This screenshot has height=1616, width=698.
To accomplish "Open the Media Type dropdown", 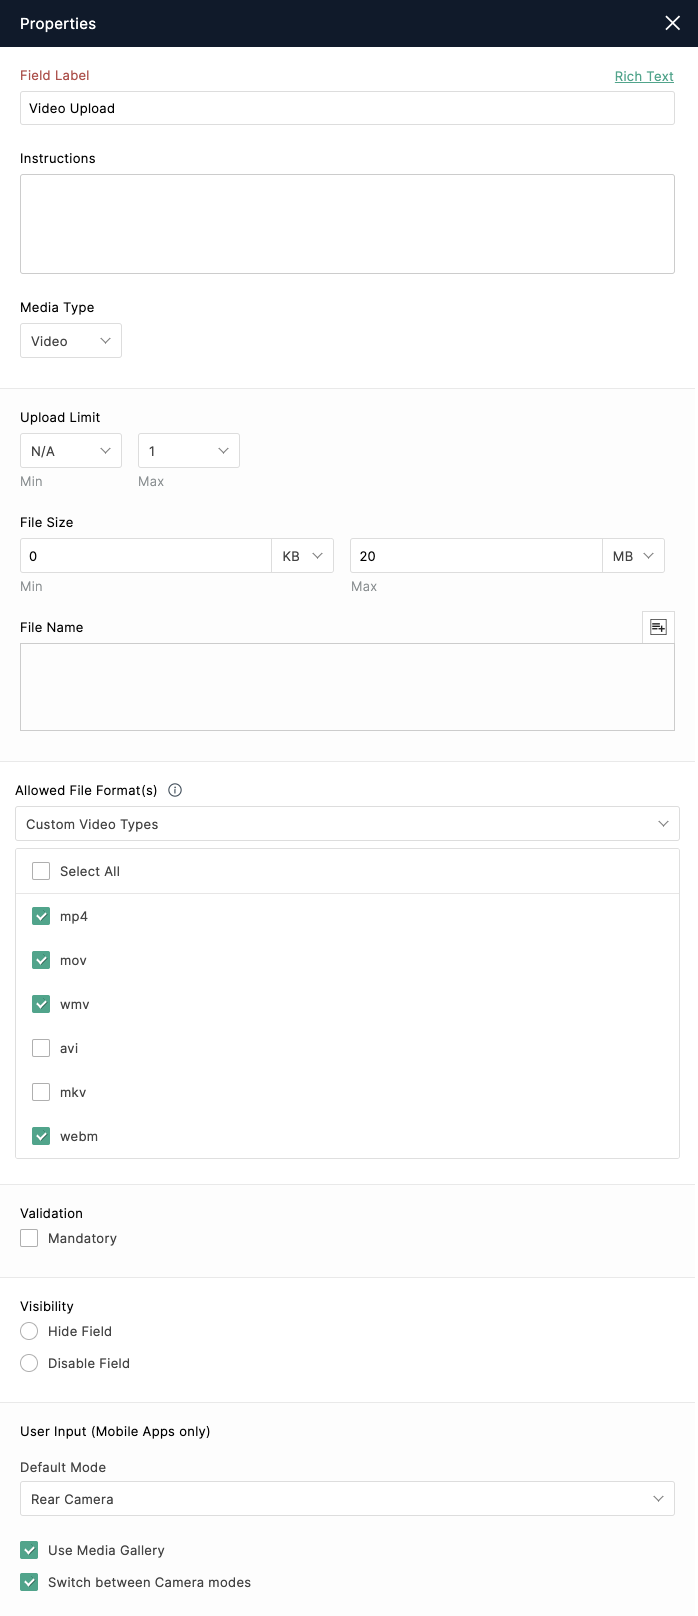I will tap(71, 341).
